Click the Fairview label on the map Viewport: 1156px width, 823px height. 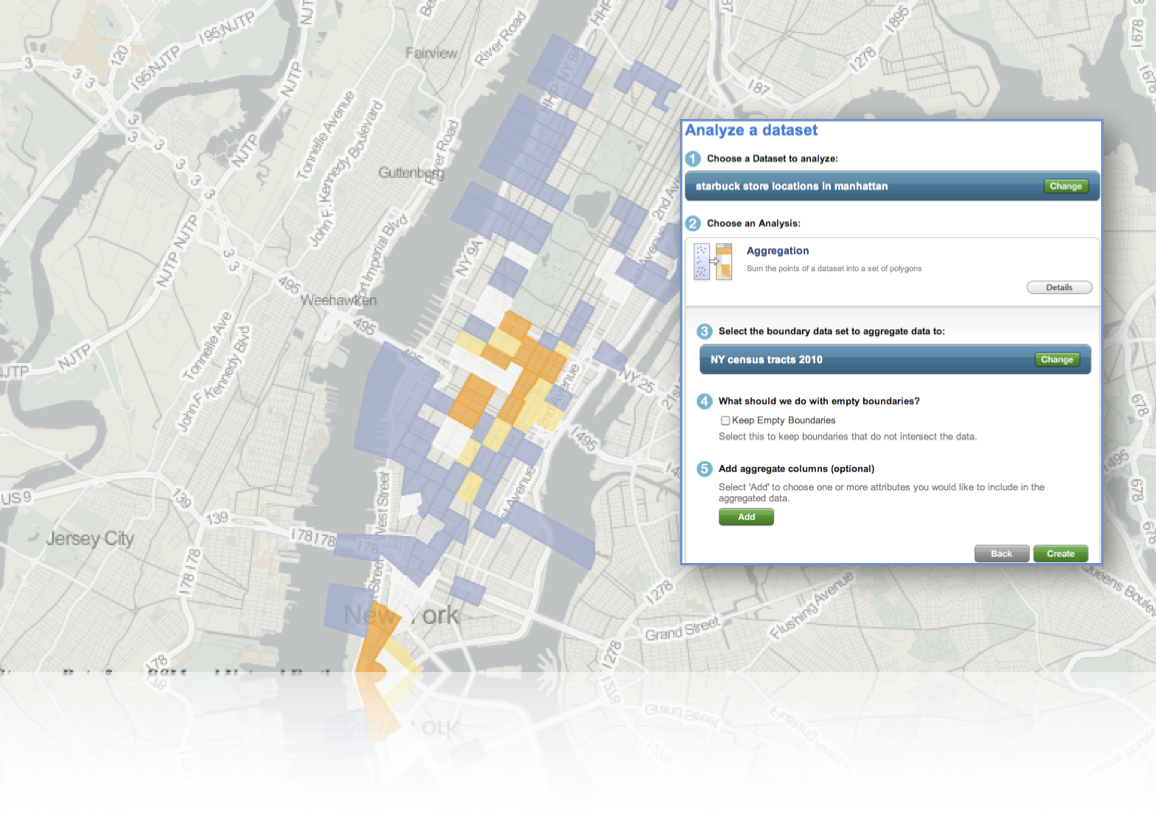(431, 53)
